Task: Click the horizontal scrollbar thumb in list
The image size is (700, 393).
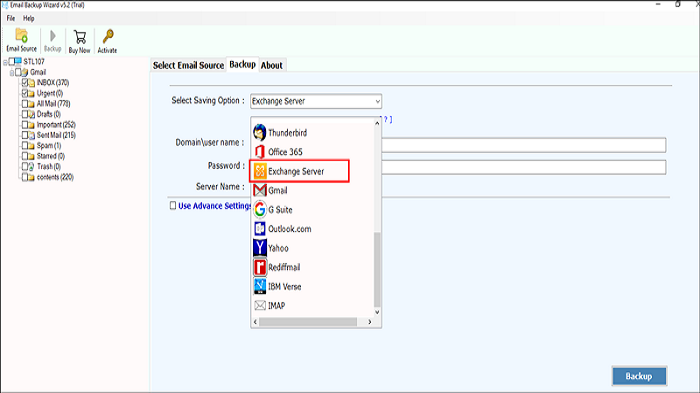Action: [308, 322]
